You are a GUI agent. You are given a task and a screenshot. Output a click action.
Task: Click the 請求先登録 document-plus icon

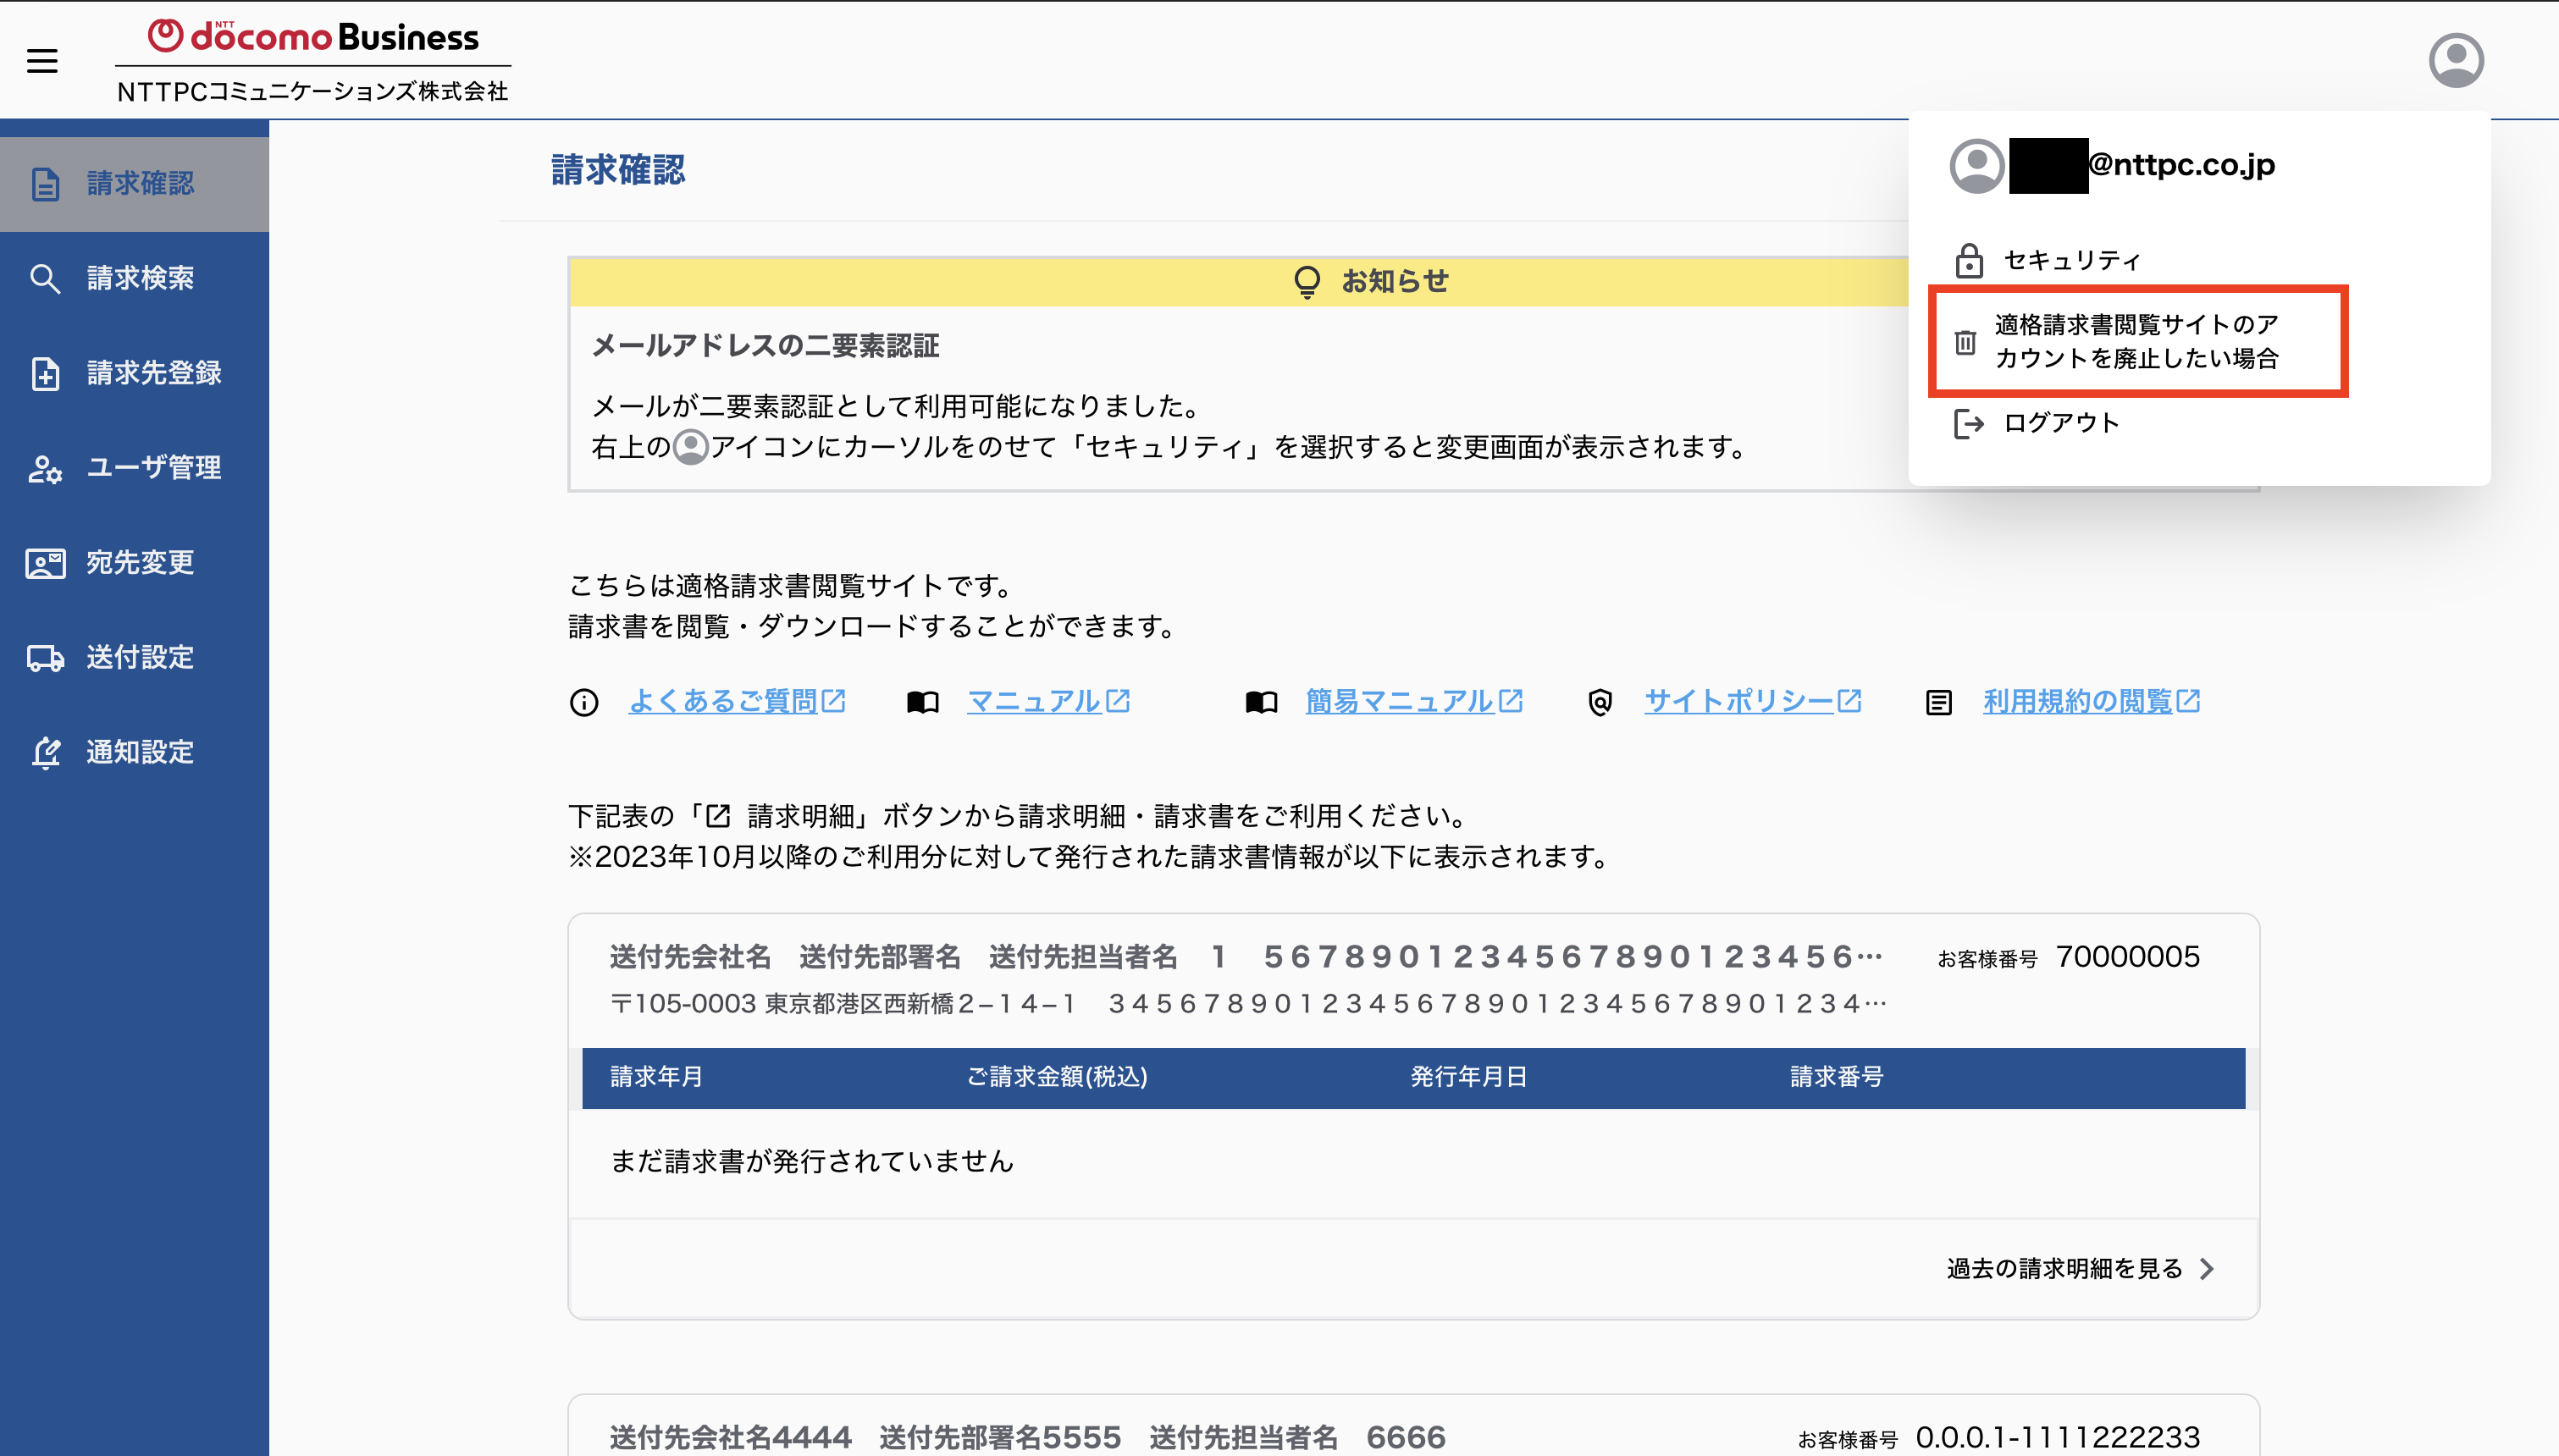click(45, 373)
